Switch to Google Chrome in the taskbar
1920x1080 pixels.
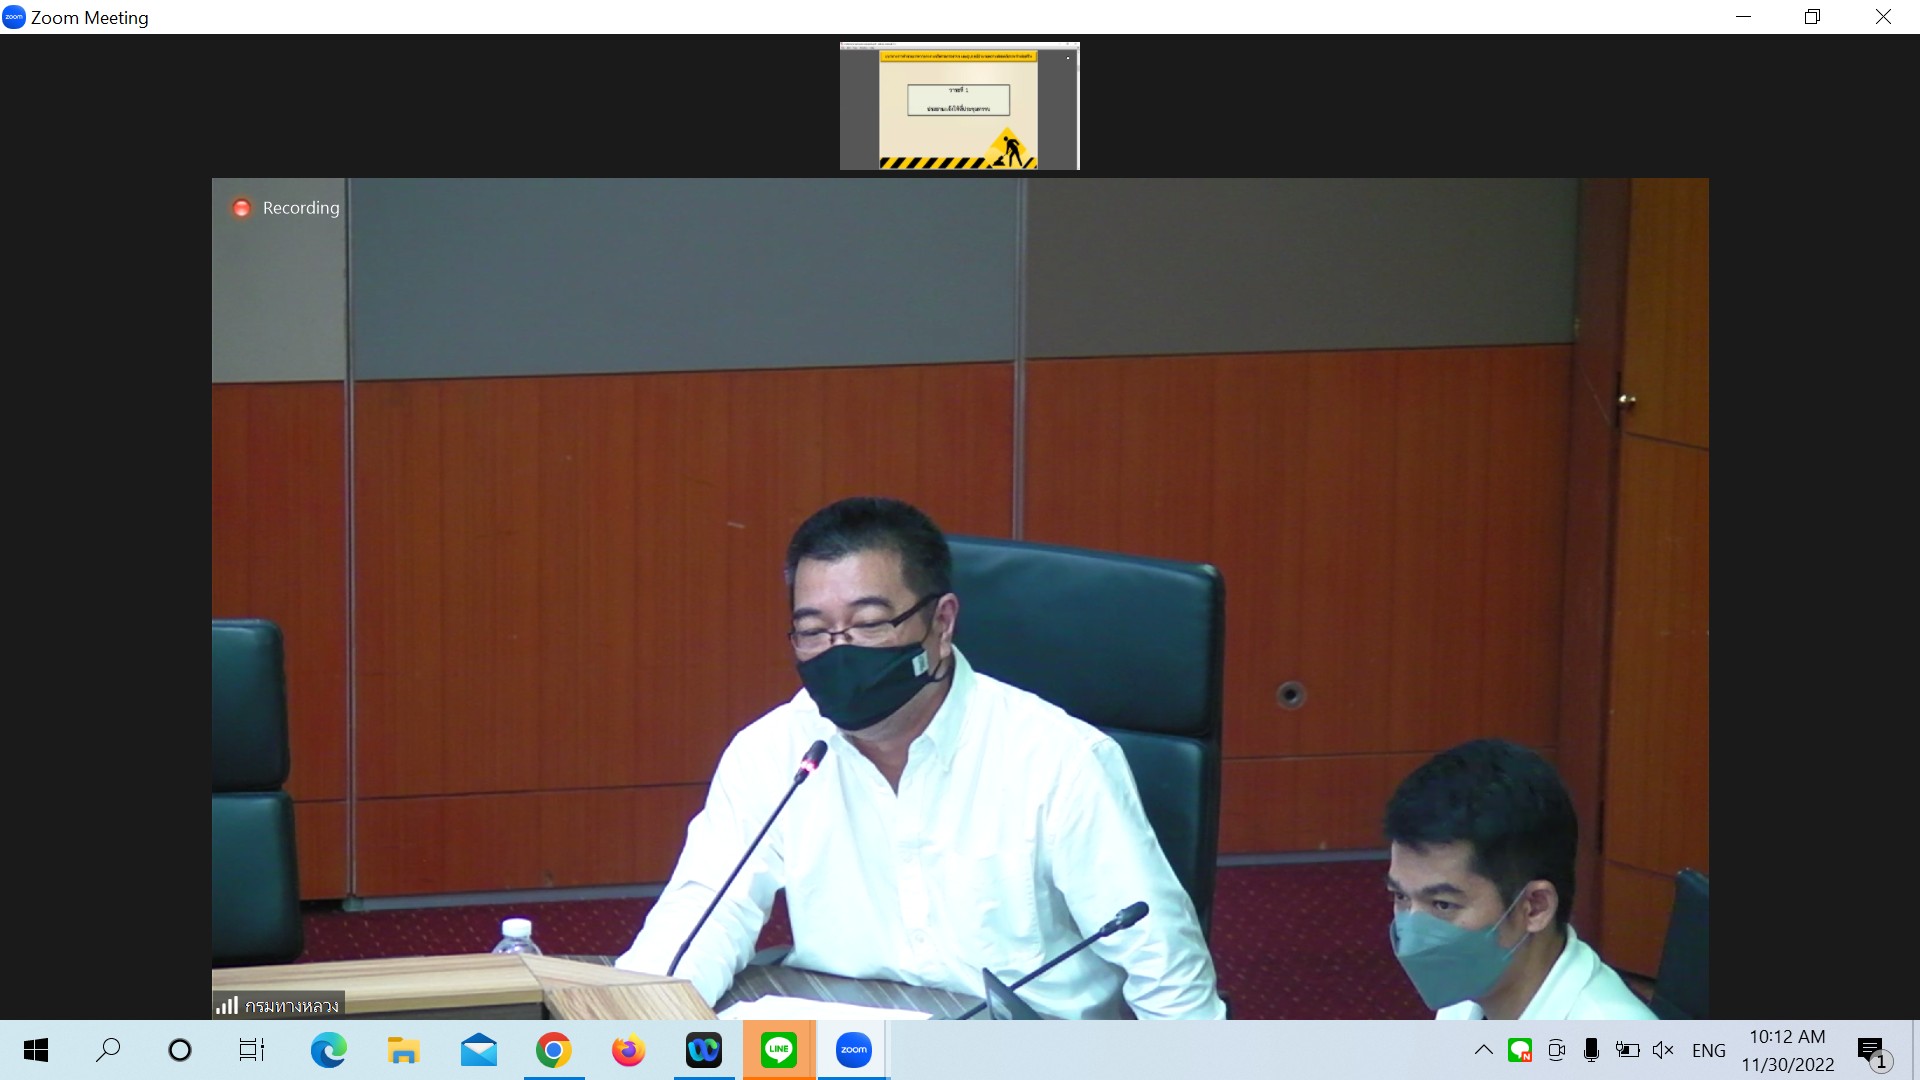[x=553, y=1050]
